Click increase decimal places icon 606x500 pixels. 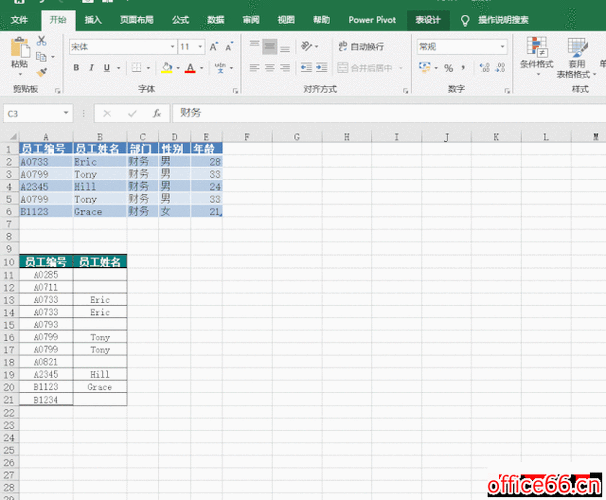(x=484, y=68)
